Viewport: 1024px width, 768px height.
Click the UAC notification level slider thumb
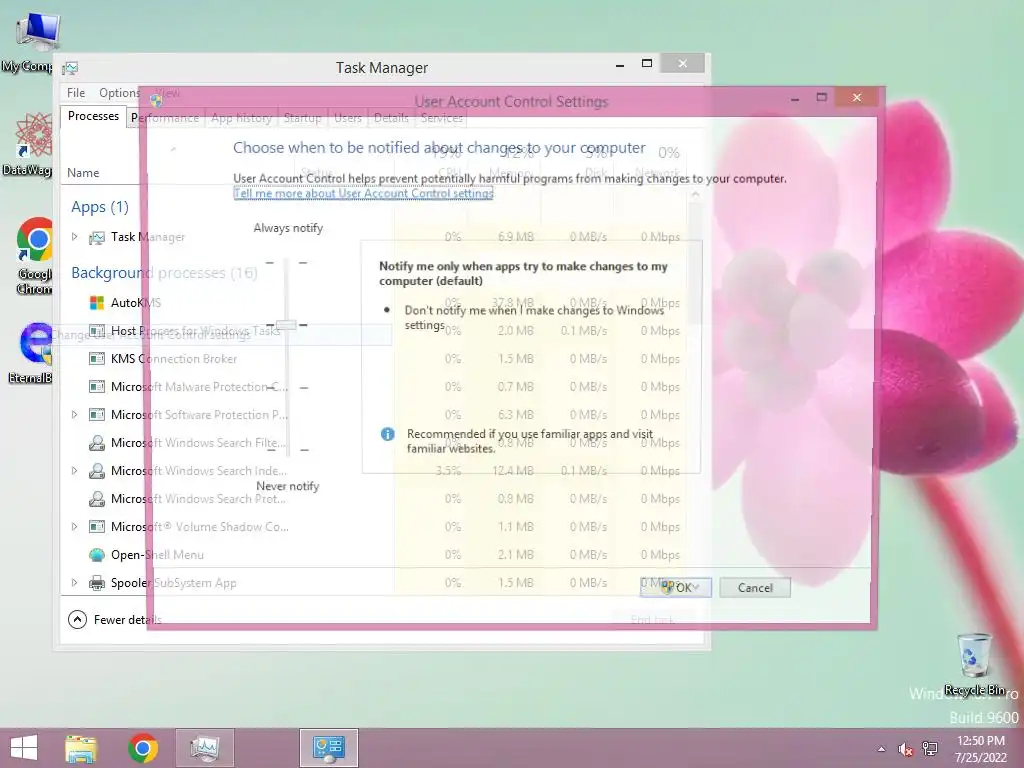(x=286, y=325)
